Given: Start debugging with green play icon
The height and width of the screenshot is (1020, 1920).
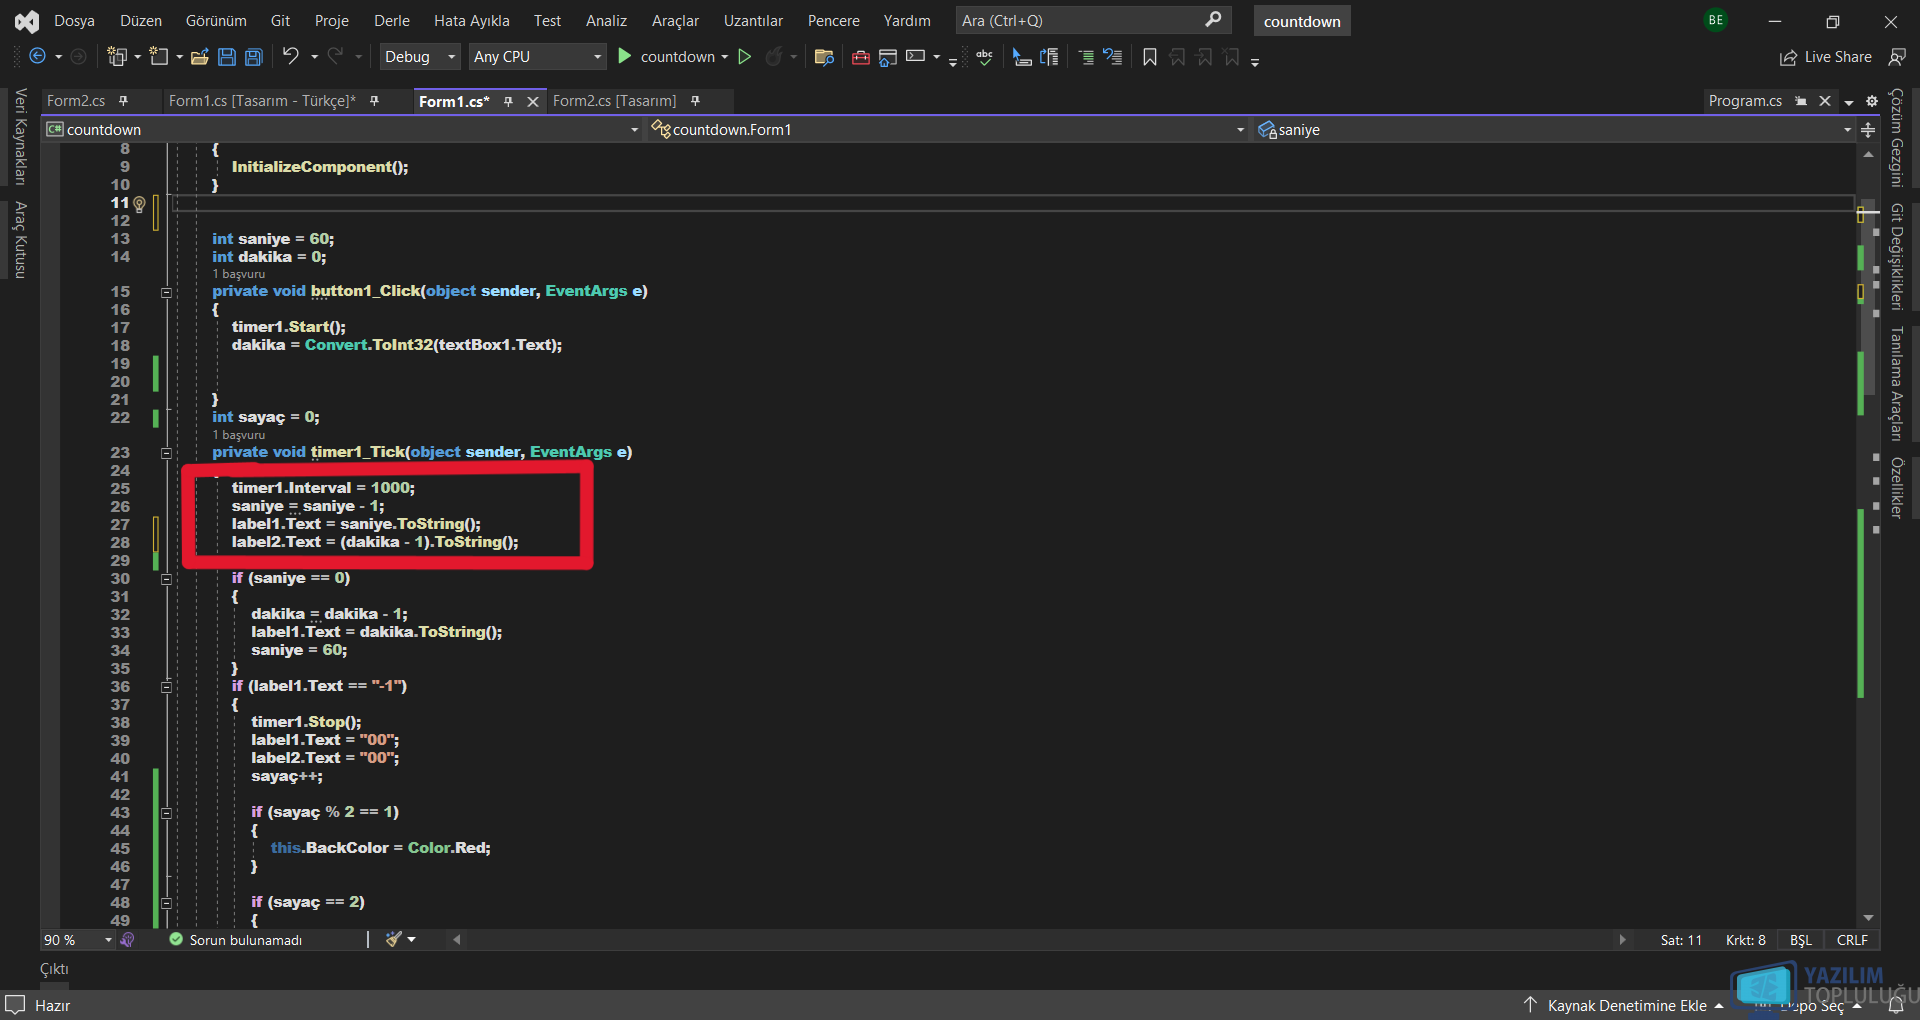Looking at the screenshot, I should pyautogui.click(x=625, y=57).
